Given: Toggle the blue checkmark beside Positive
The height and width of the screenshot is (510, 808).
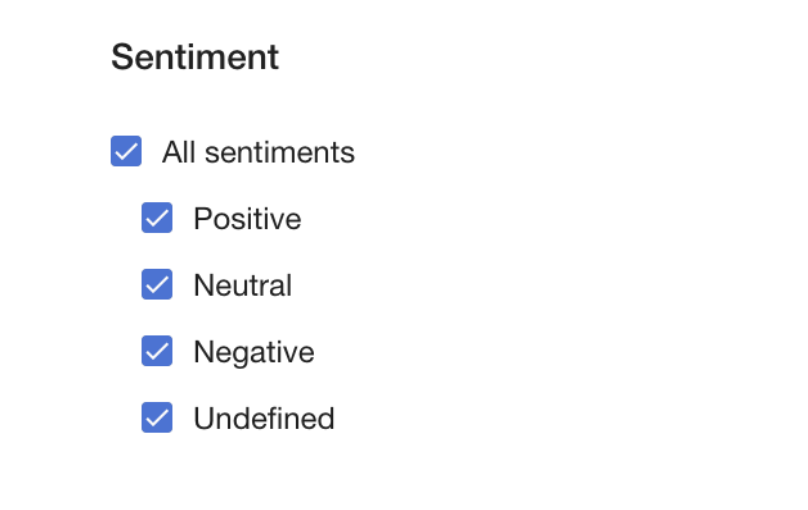Looking at the screenshot, I should pyautogui.click(x=157, y=218).
